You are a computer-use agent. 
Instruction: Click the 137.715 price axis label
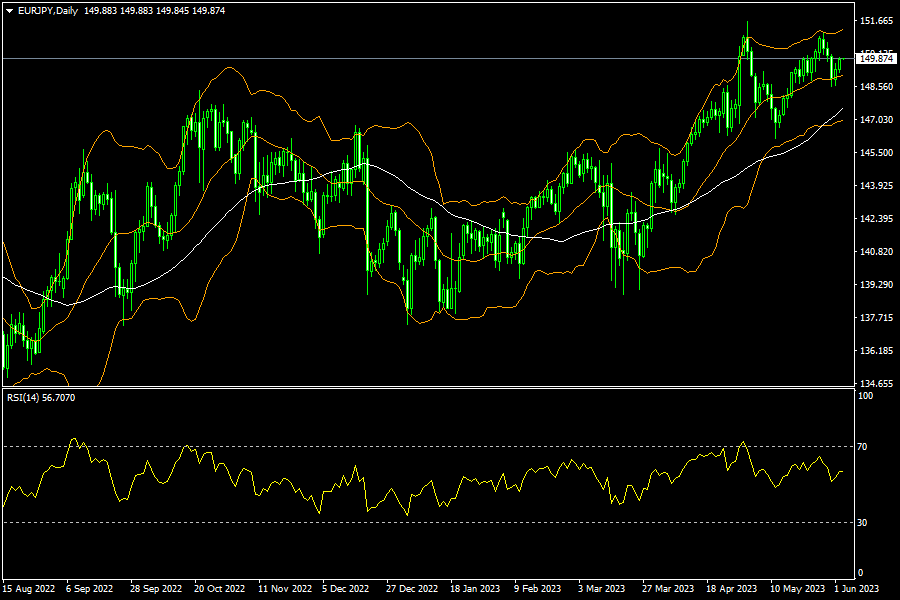876,318
